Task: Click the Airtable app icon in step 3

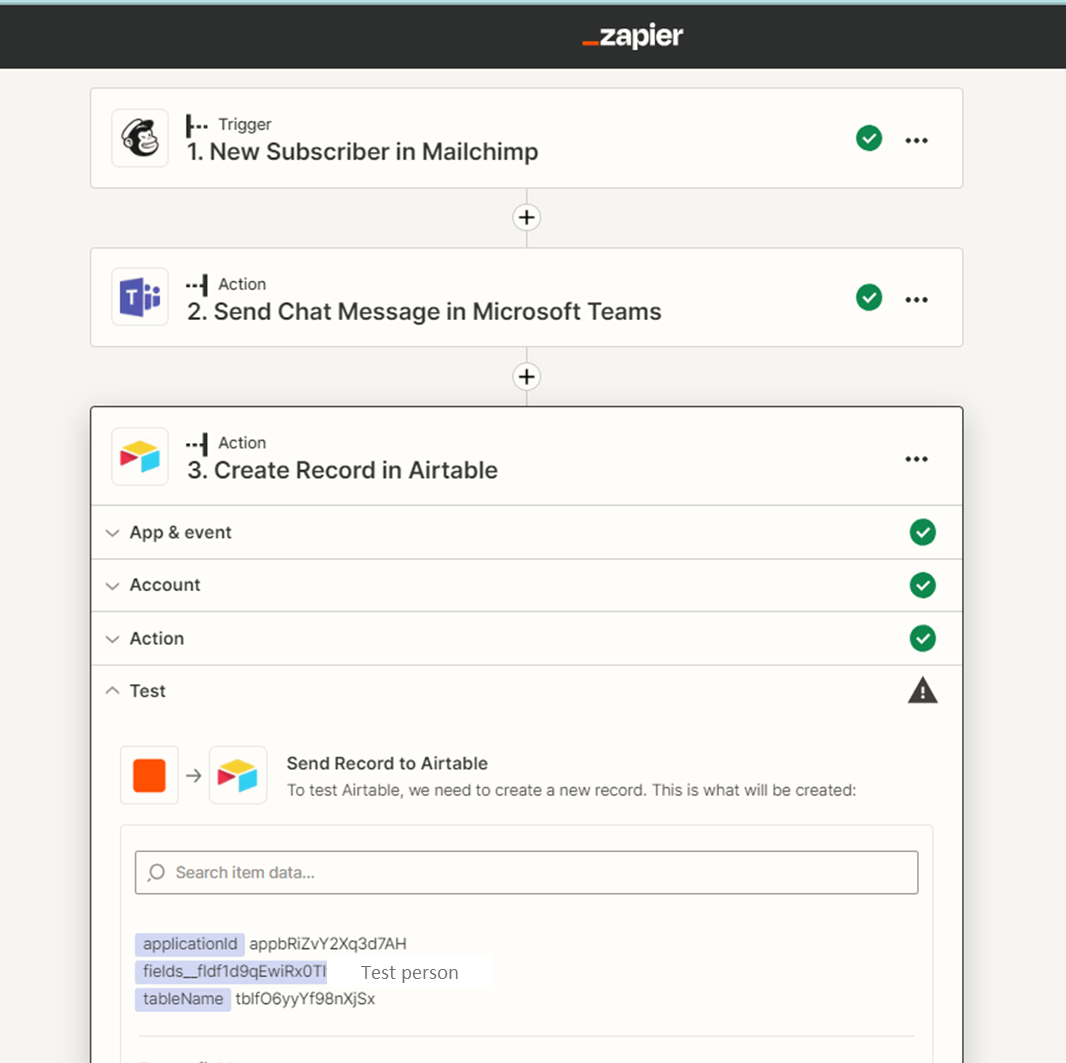Action: [140, 456]
